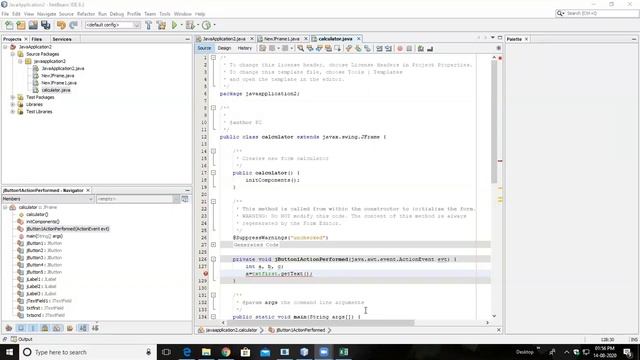The width and height of the screenshot is (640, 360).
Task: Open the Run Project dropdown arrow
Action: (x=181, y=25)
